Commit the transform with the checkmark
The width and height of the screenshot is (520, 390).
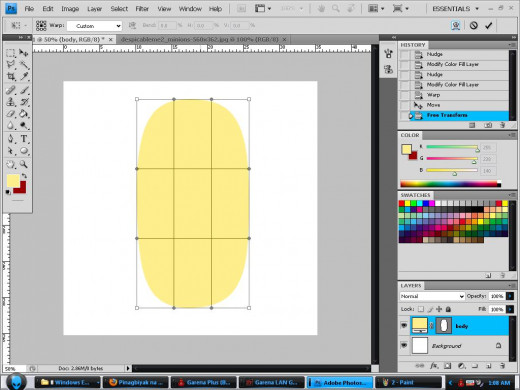coord(488,25)
